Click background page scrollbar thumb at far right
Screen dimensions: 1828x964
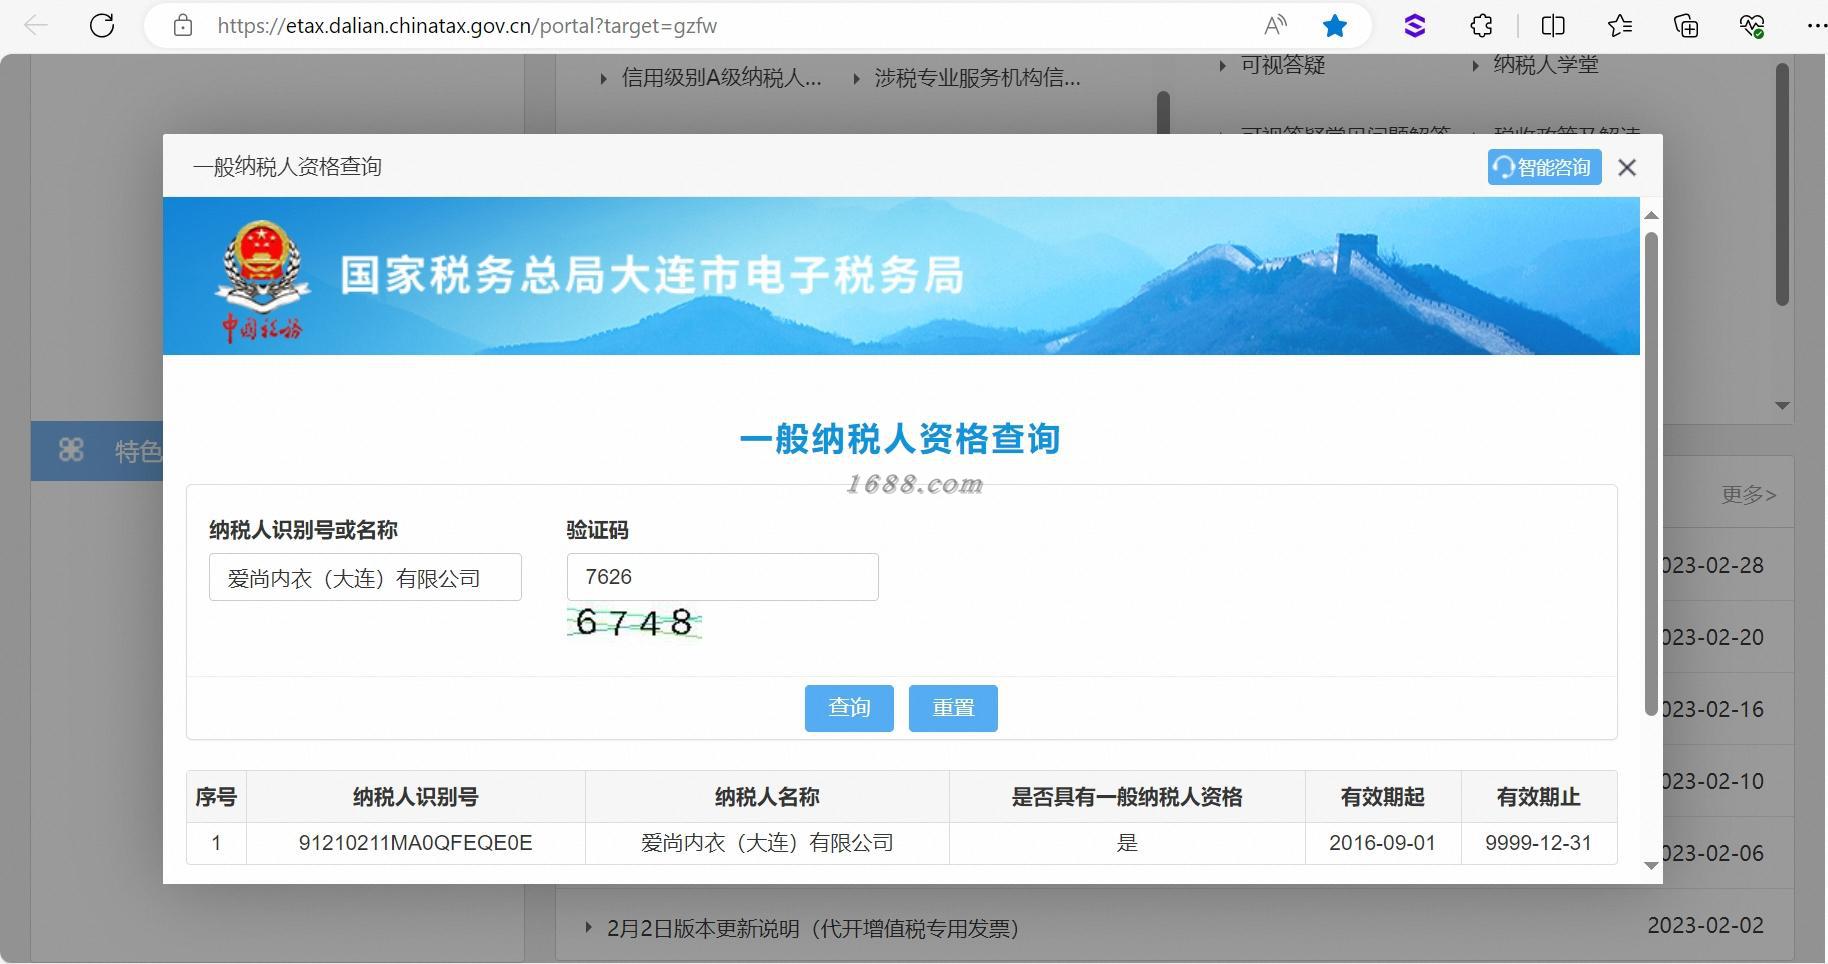coord(1782,185)
